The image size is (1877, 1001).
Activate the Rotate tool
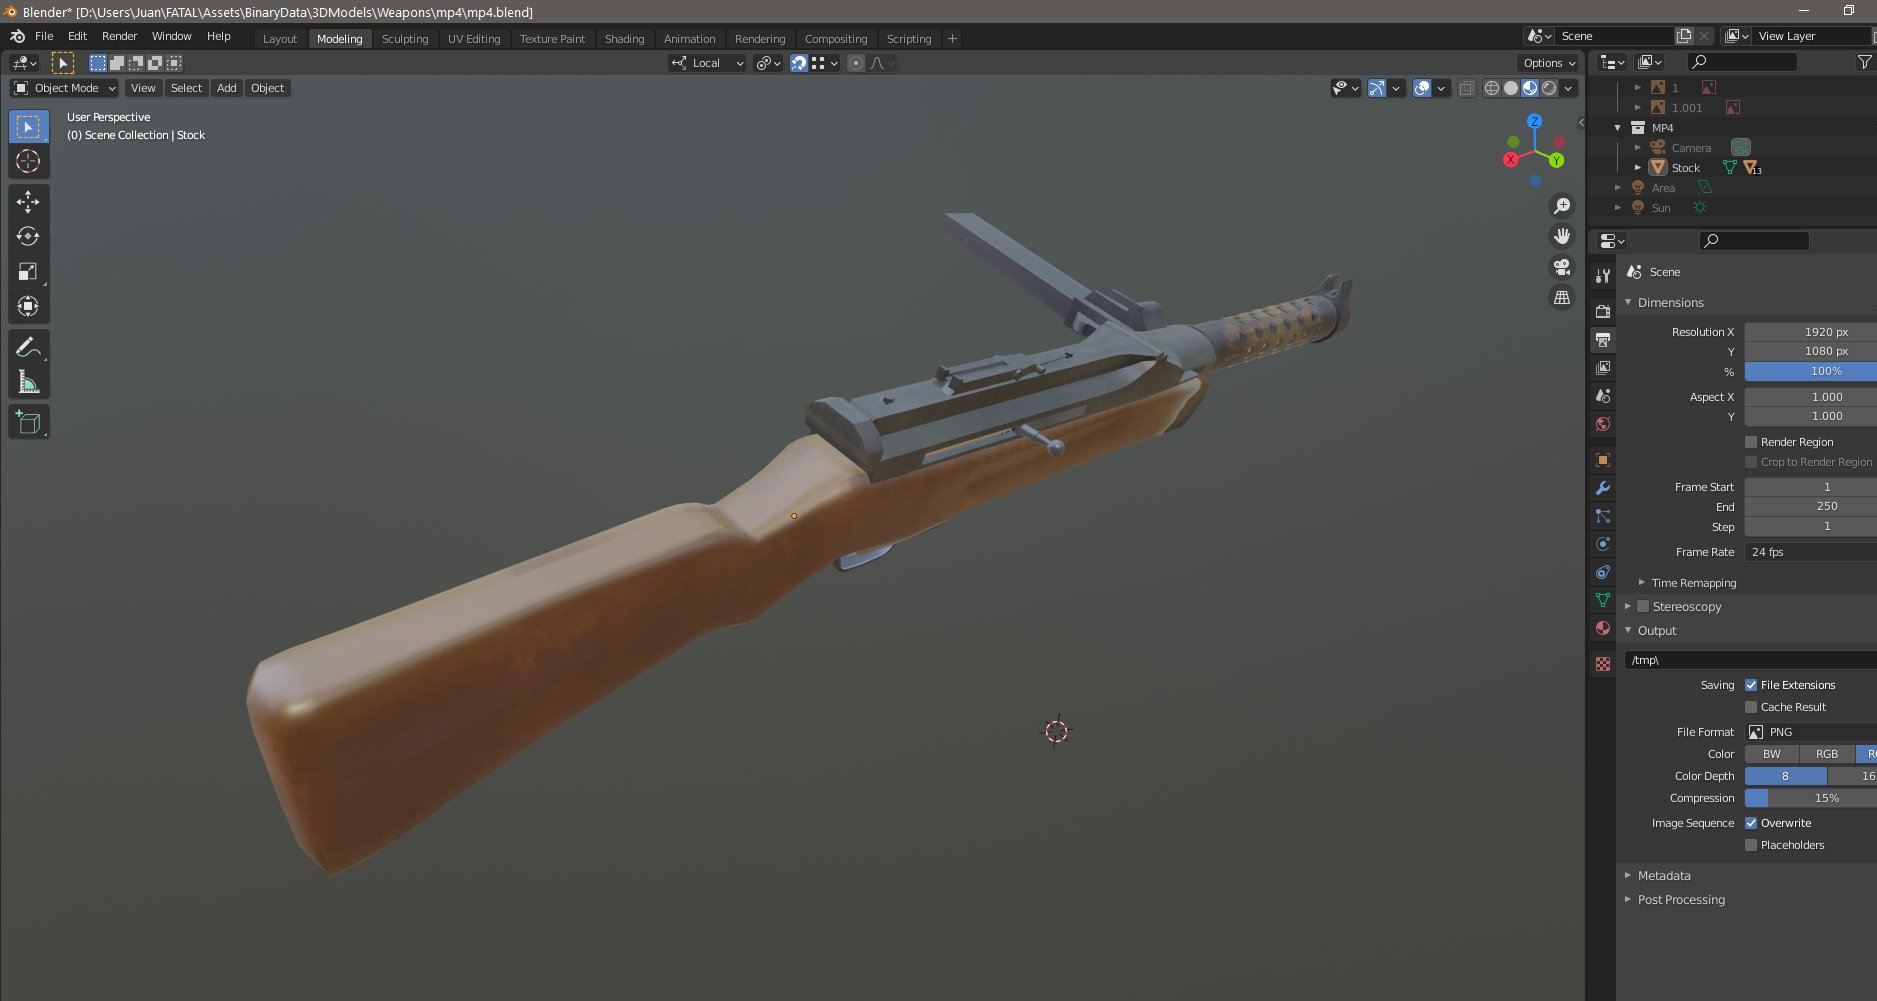click(28, 237)
